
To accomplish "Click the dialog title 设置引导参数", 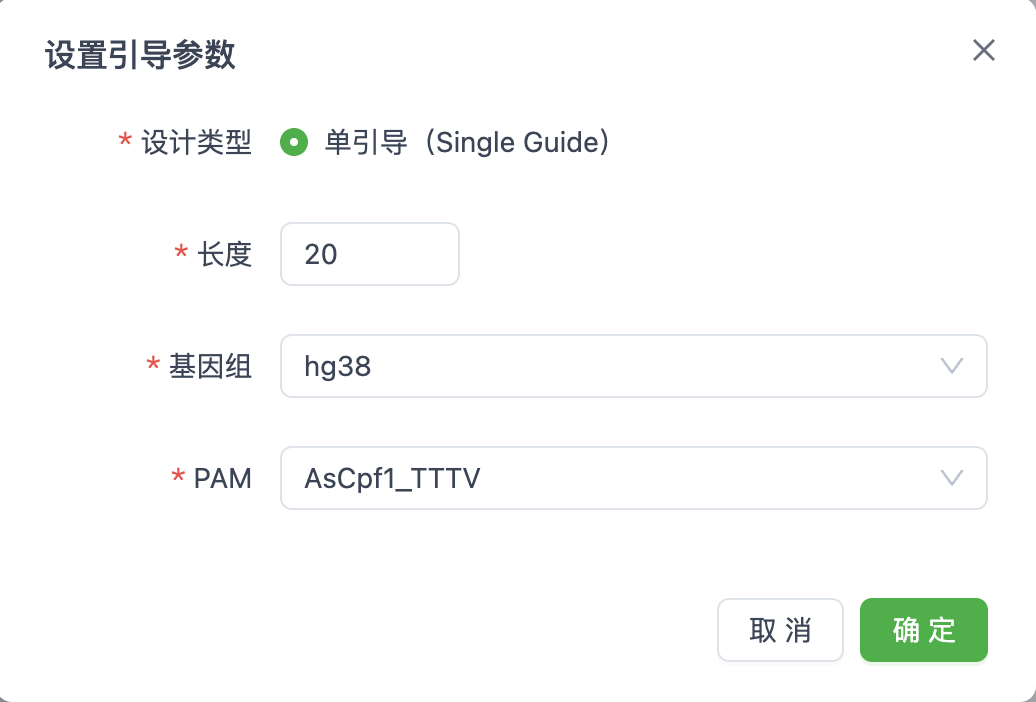I will pos(140,56).
